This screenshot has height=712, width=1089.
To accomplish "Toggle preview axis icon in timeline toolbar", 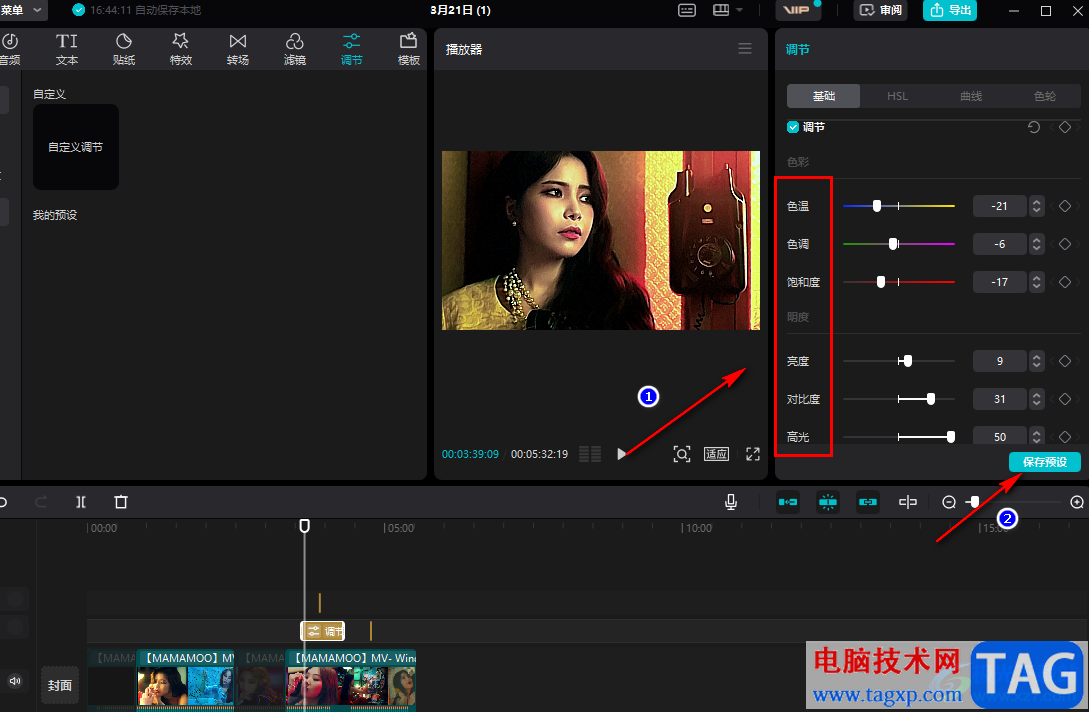I will tap(908, 502).
